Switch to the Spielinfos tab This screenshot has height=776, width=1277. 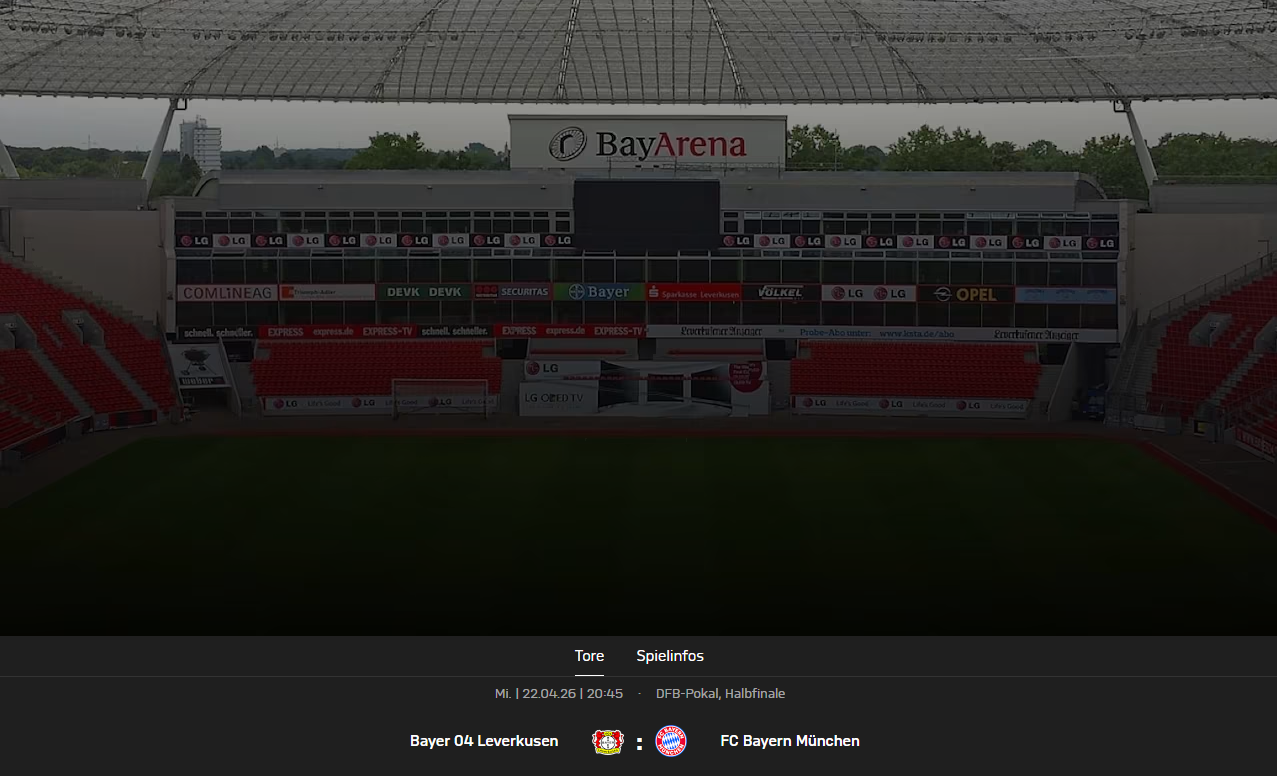pyautogui.click(x=670, y=656)
